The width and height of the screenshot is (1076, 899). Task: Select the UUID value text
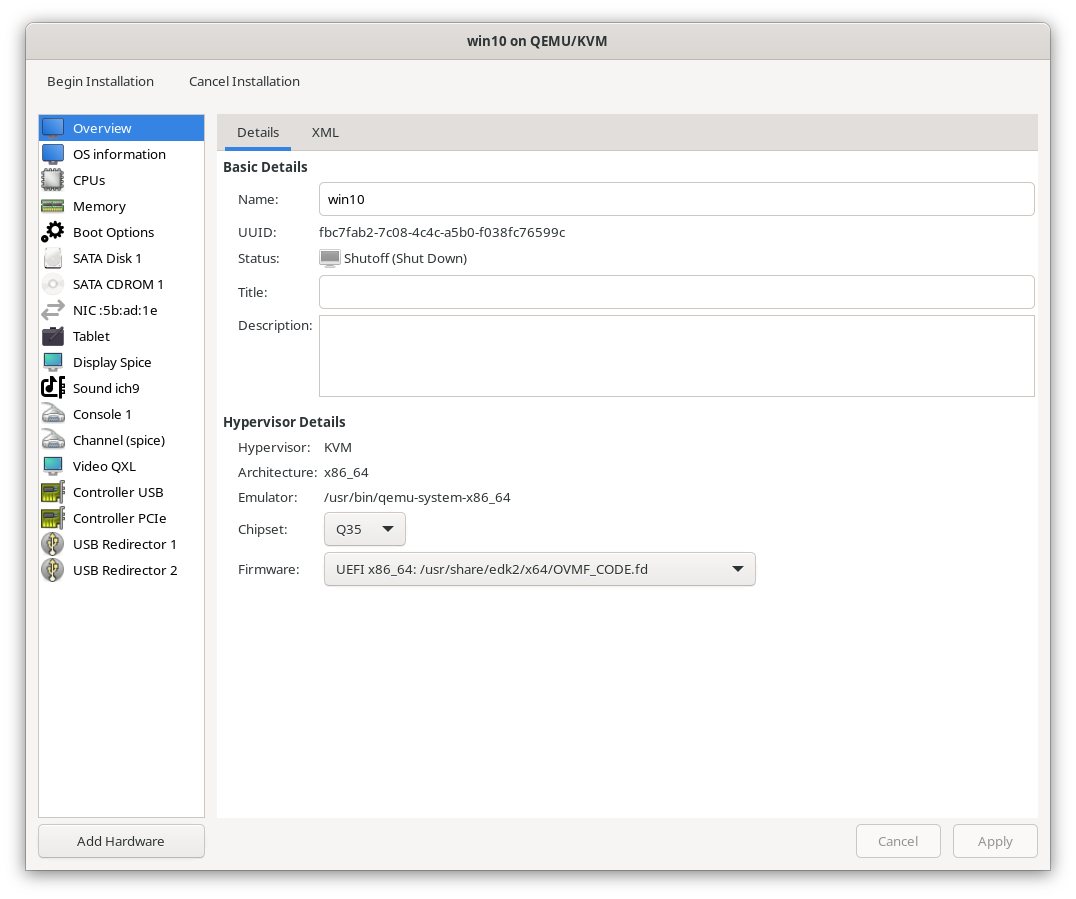(442, 233)
